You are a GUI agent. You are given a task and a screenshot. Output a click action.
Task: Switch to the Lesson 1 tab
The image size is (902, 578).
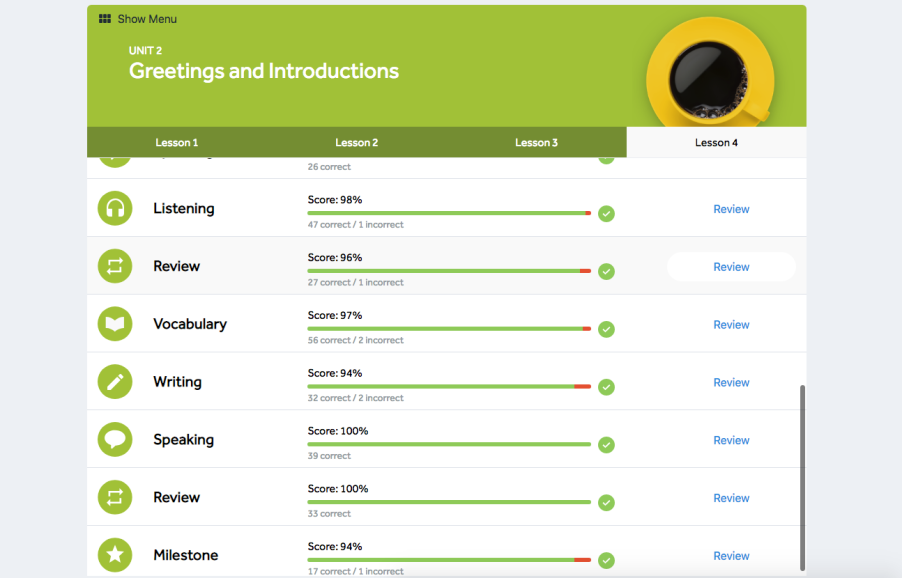[177, 143]
